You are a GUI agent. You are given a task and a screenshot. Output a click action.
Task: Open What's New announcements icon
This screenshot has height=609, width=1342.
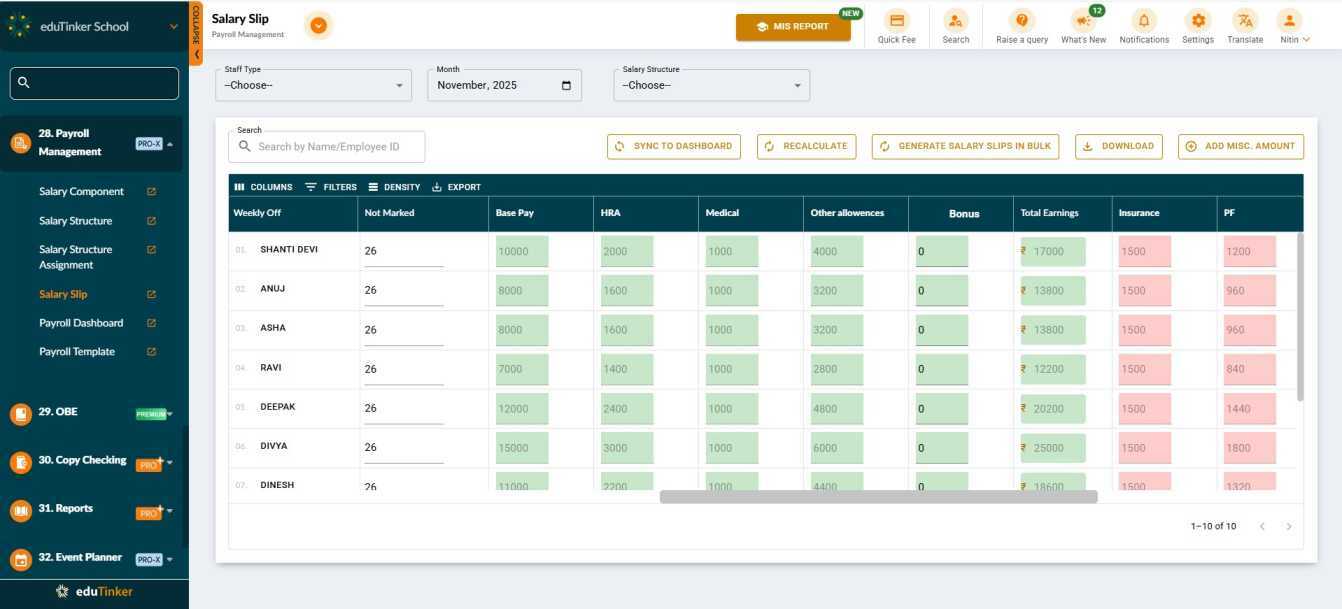(1082, 21)
